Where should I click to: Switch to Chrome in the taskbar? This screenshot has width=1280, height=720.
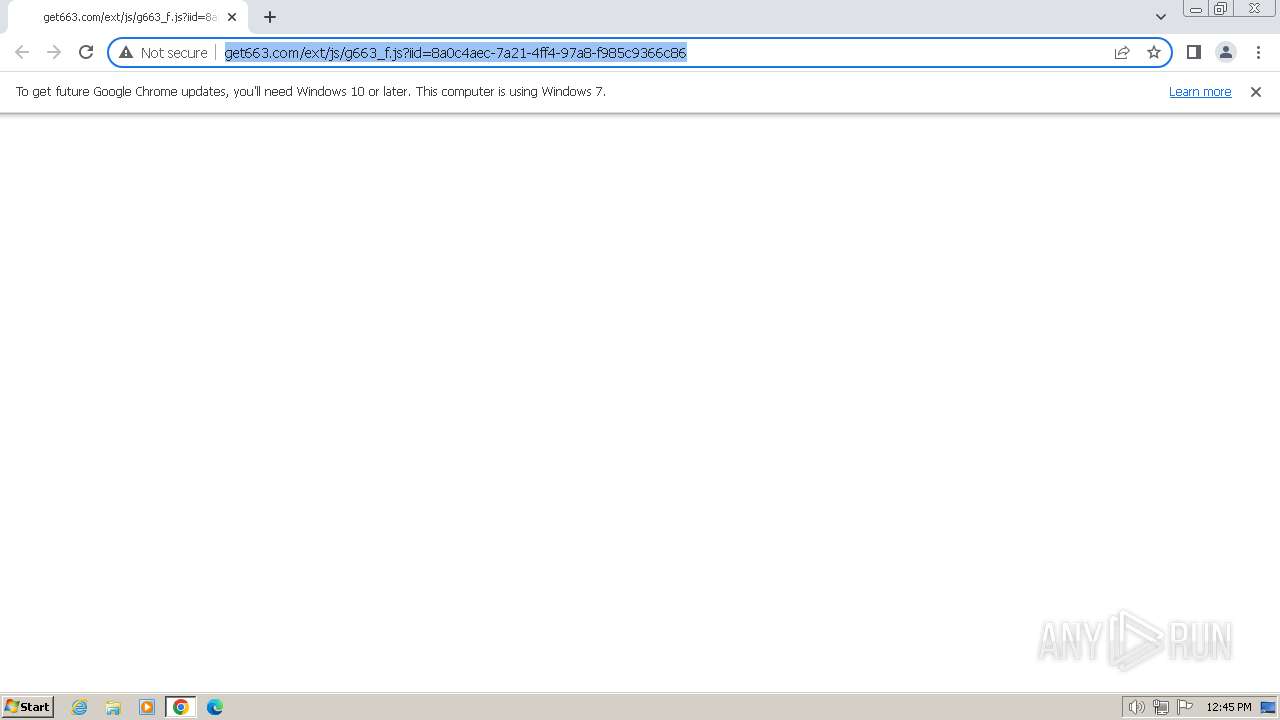pyautogui.click(x=181, y=707)
